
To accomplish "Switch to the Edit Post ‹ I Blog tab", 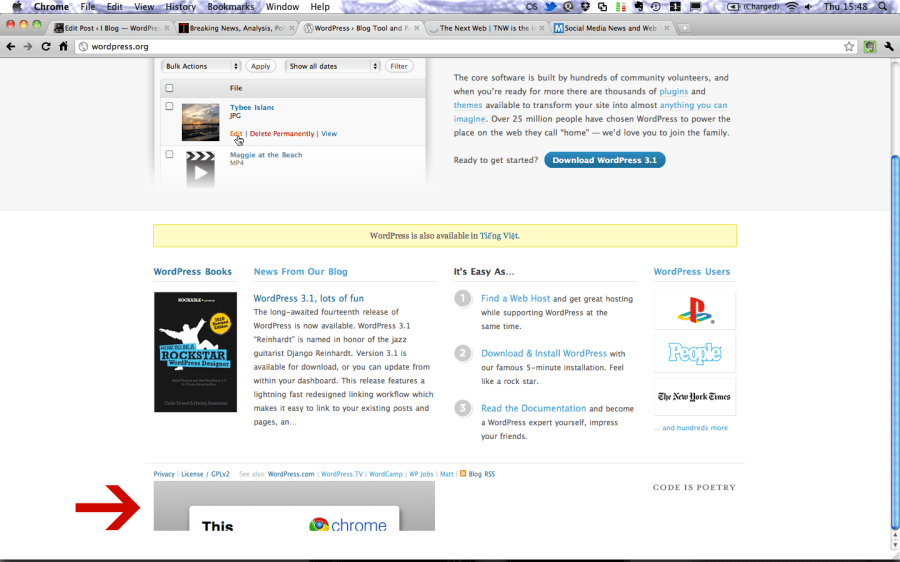I will click(111, 28).
